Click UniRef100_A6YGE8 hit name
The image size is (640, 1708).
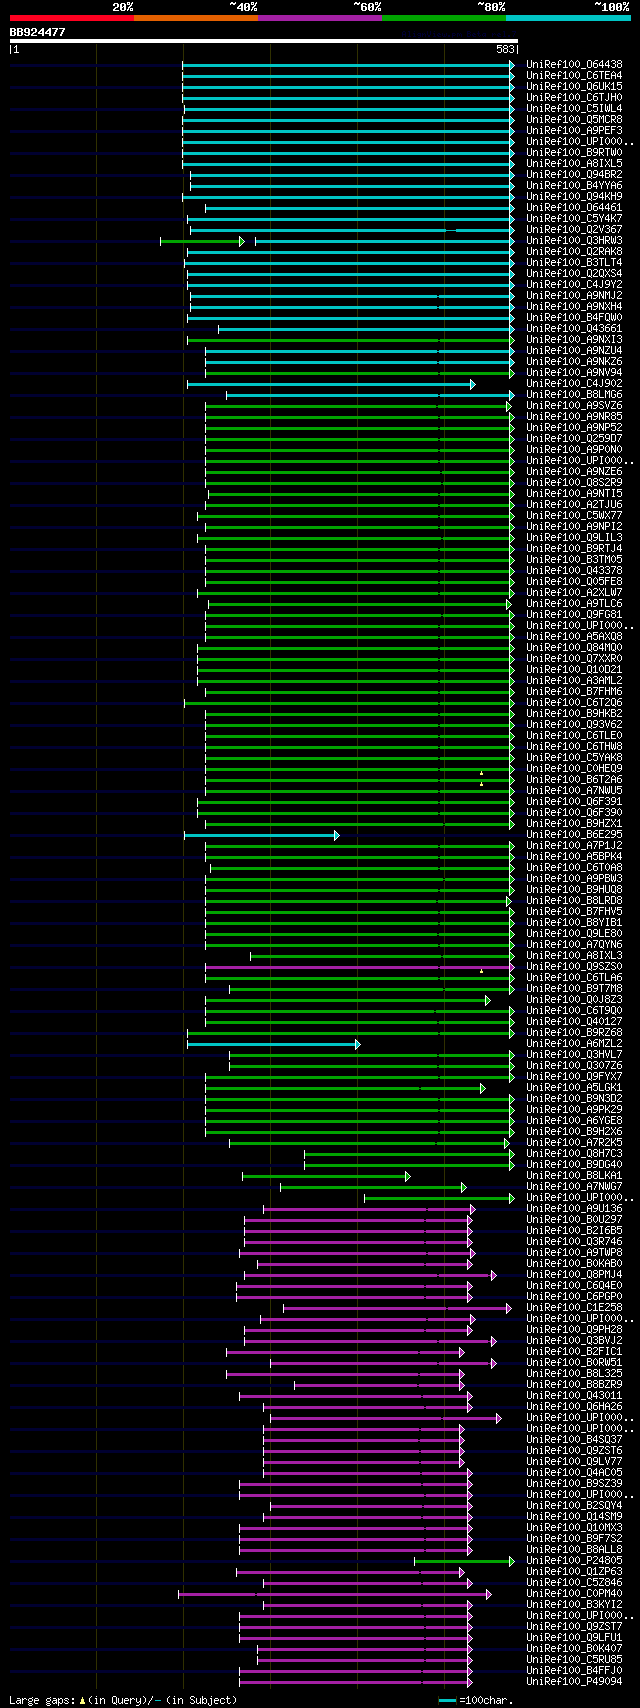coord(574,1120)
